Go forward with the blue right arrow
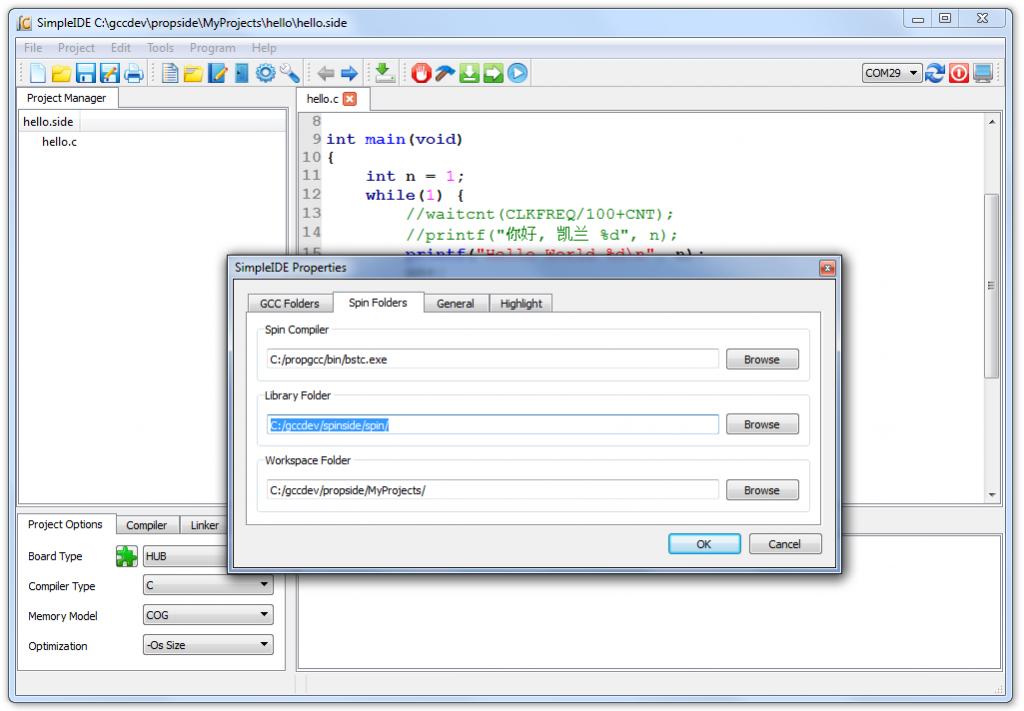 [349, 73]
